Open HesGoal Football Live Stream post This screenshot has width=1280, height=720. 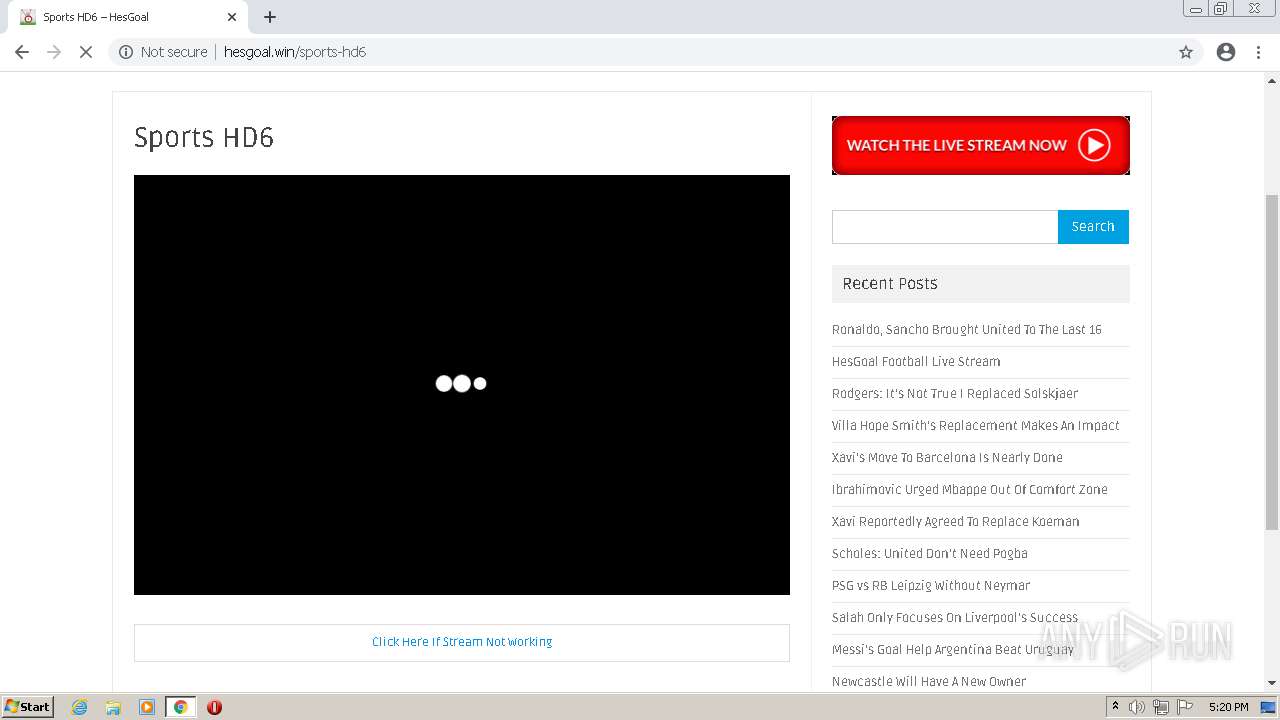916,362
